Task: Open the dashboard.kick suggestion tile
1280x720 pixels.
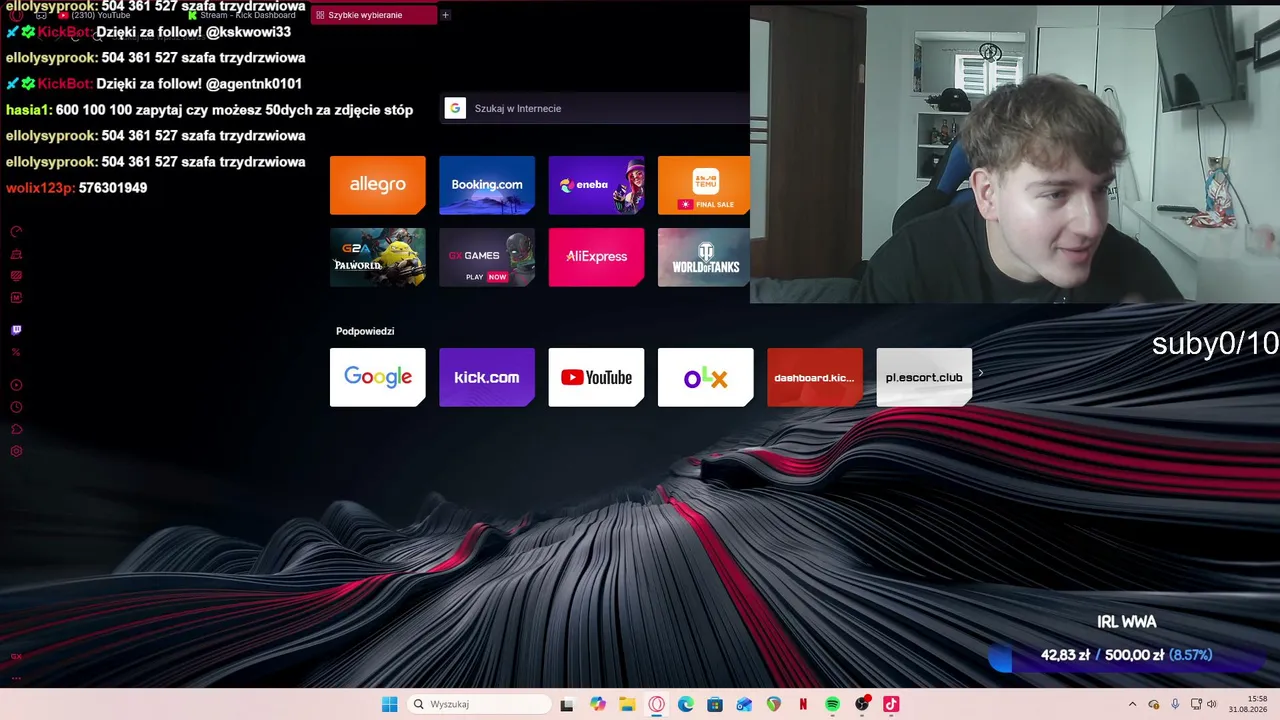Action: pyautogui.click(x=815, y=377)
